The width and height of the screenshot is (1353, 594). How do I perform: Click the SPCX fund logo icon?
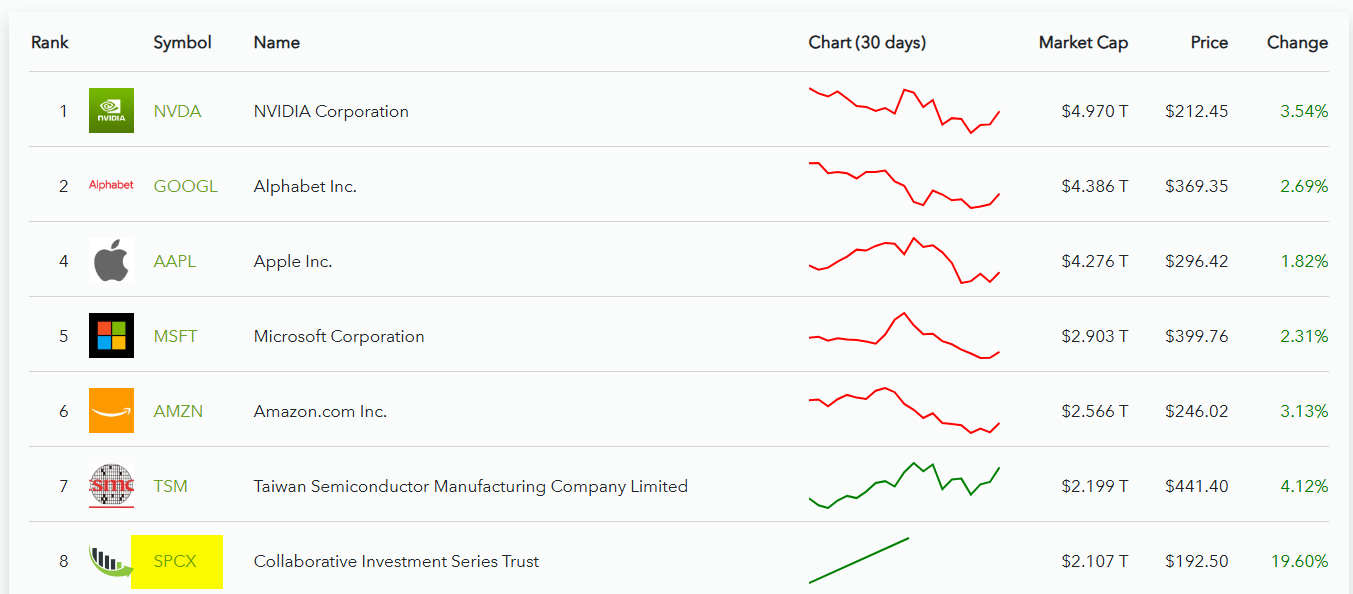click(x=110, y=561)
